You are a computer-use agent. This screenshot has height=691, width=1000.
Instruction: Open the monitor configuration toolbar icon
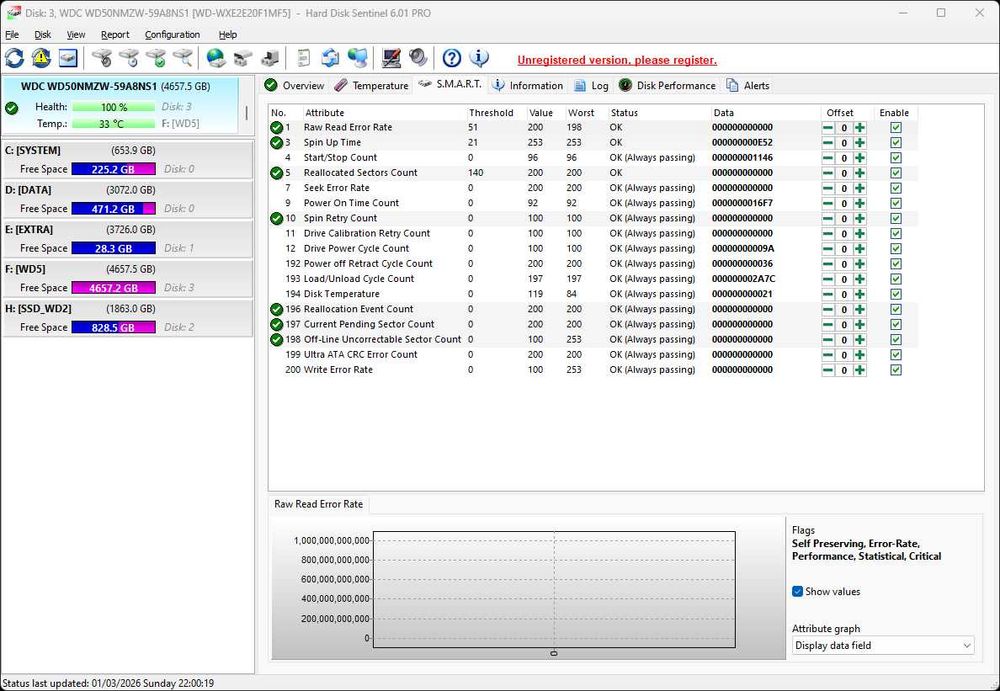(391, 58)
